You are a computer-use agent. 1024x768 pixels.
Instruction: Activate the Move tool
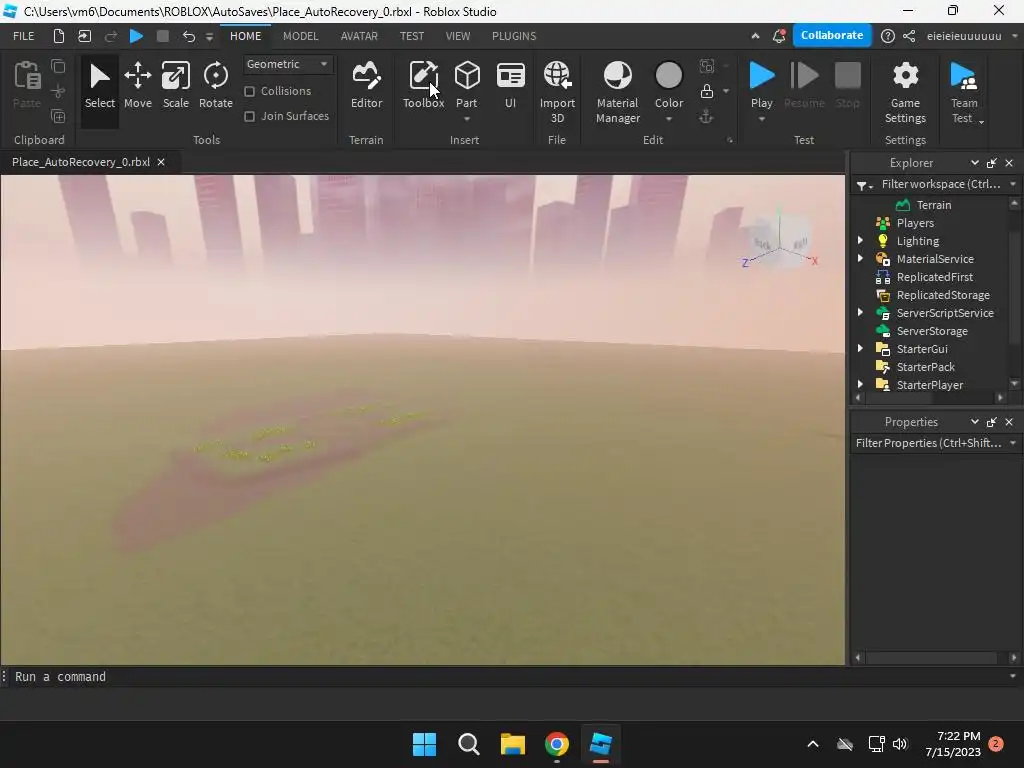point(138,86)
